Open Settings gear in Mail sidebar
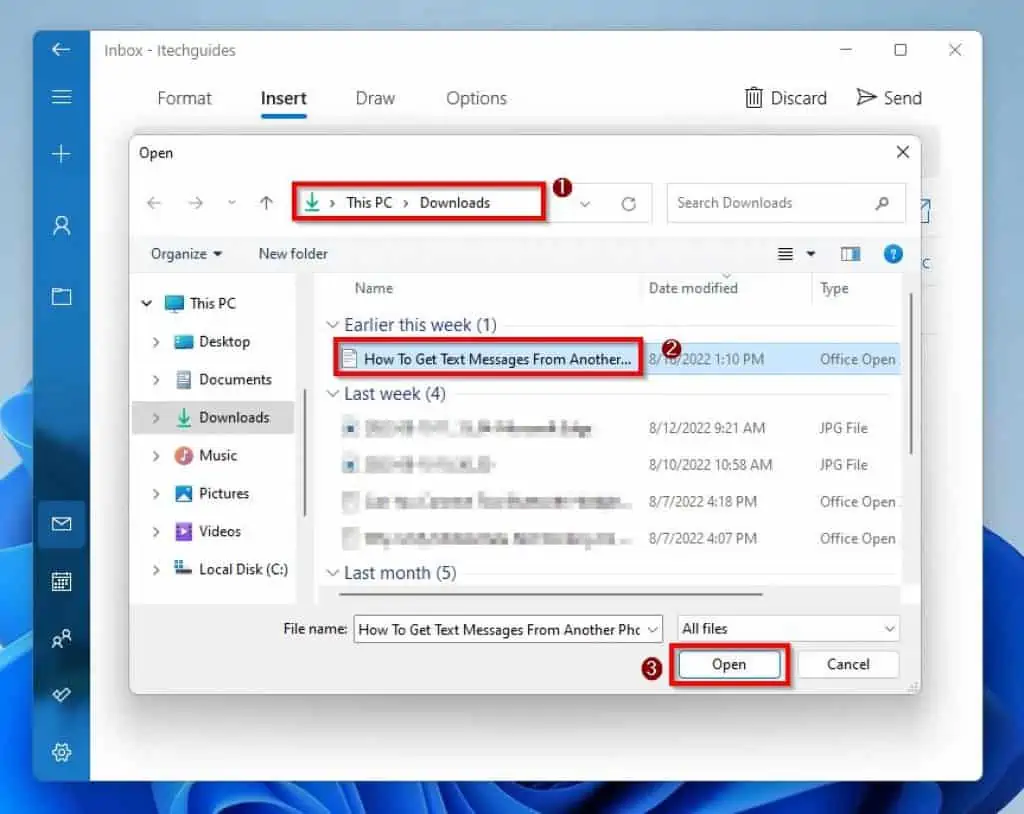This screenshot has height=814, width=1024. 61,752
